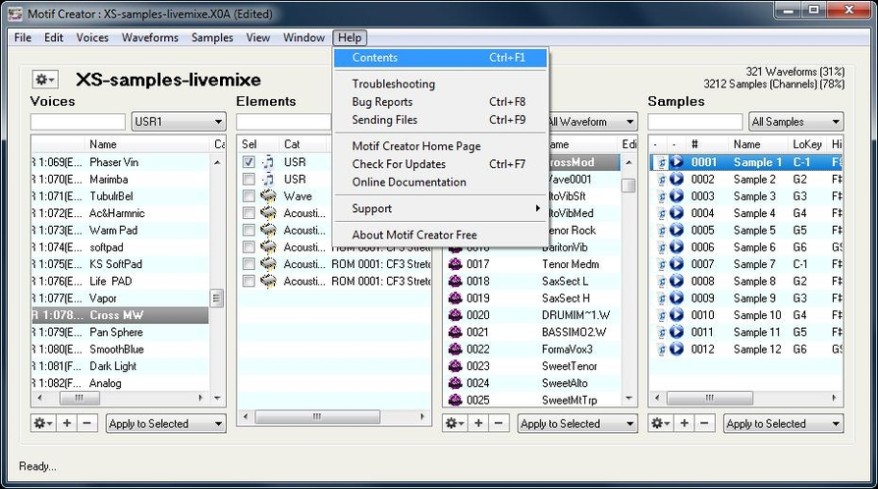Click the Samples search input field

point(695,122)
